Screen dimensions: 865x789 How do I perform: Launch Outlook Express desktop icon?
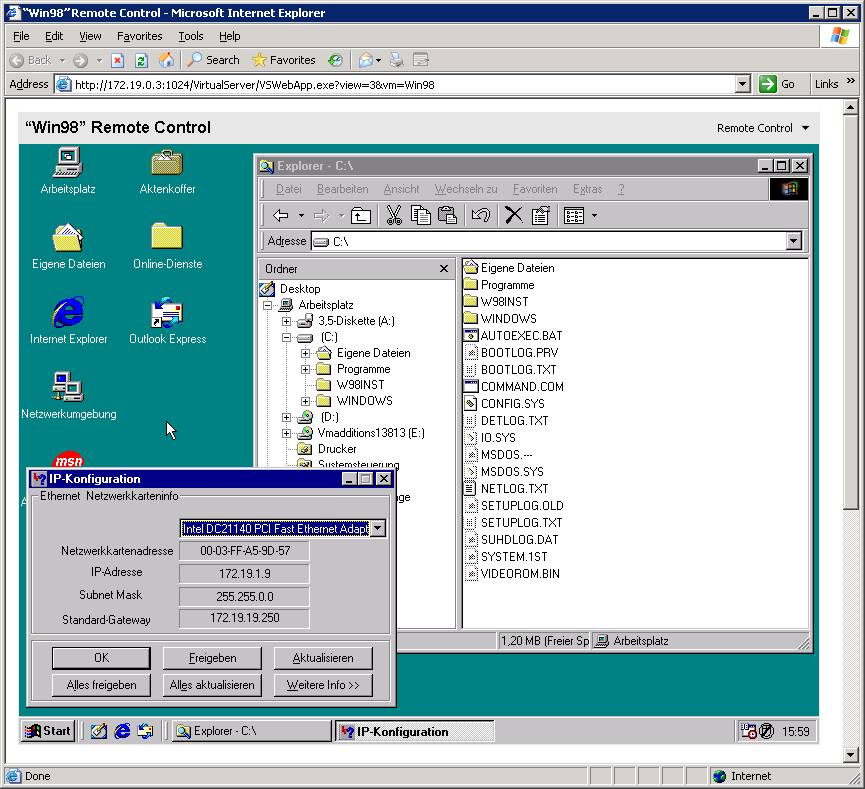167,321
